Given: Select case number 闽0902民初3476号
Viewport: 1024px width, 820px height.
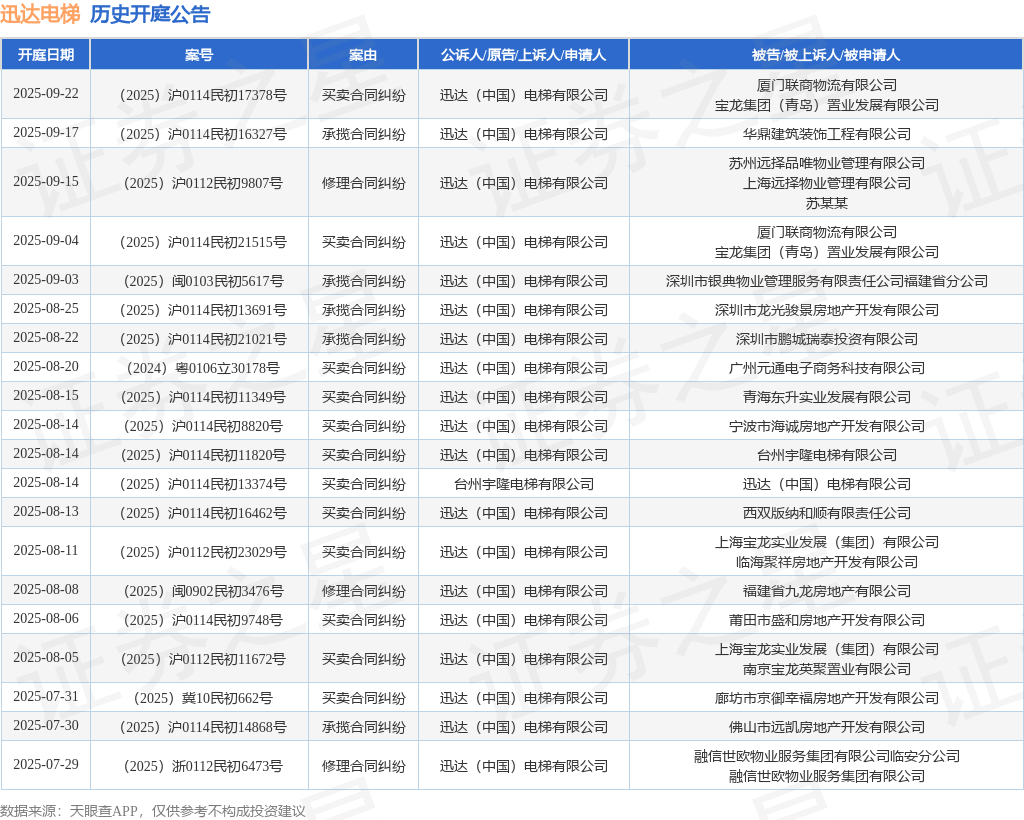Looking at the screenshot, I should click(x=203, y=591).
